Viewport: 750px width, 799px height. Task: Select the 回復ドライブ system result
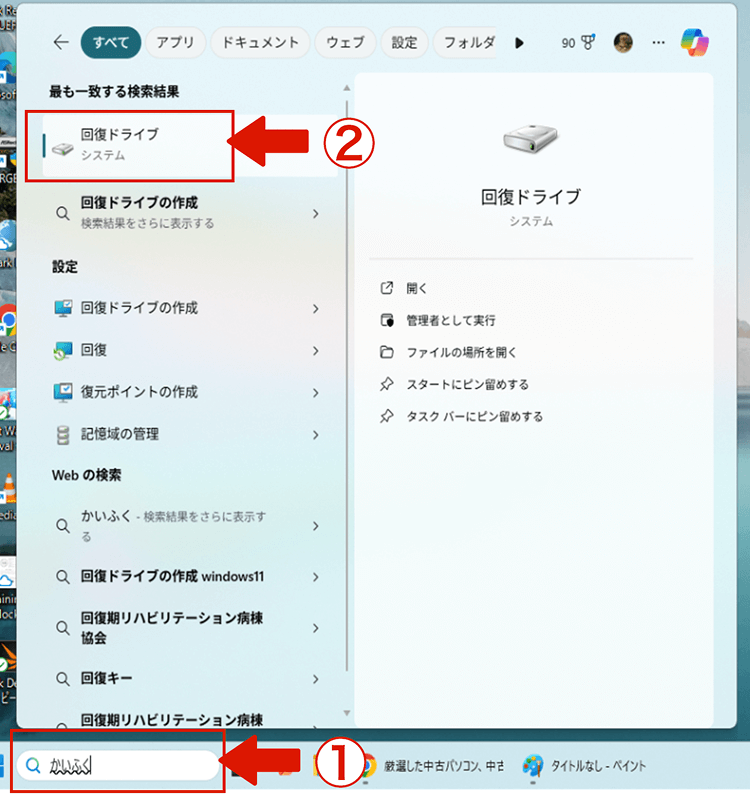click(190, 145)
